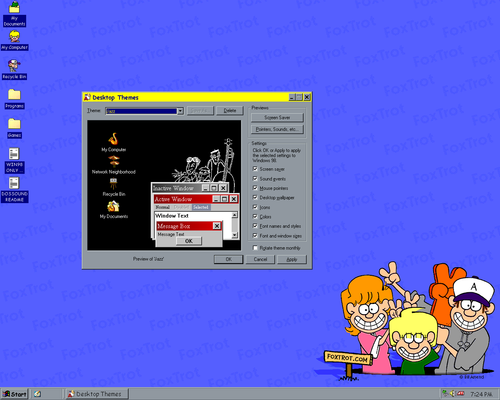The width and height of the screenshot is (500, 400).
Task: Select the Programs folder icon
Action: (14, 99)
